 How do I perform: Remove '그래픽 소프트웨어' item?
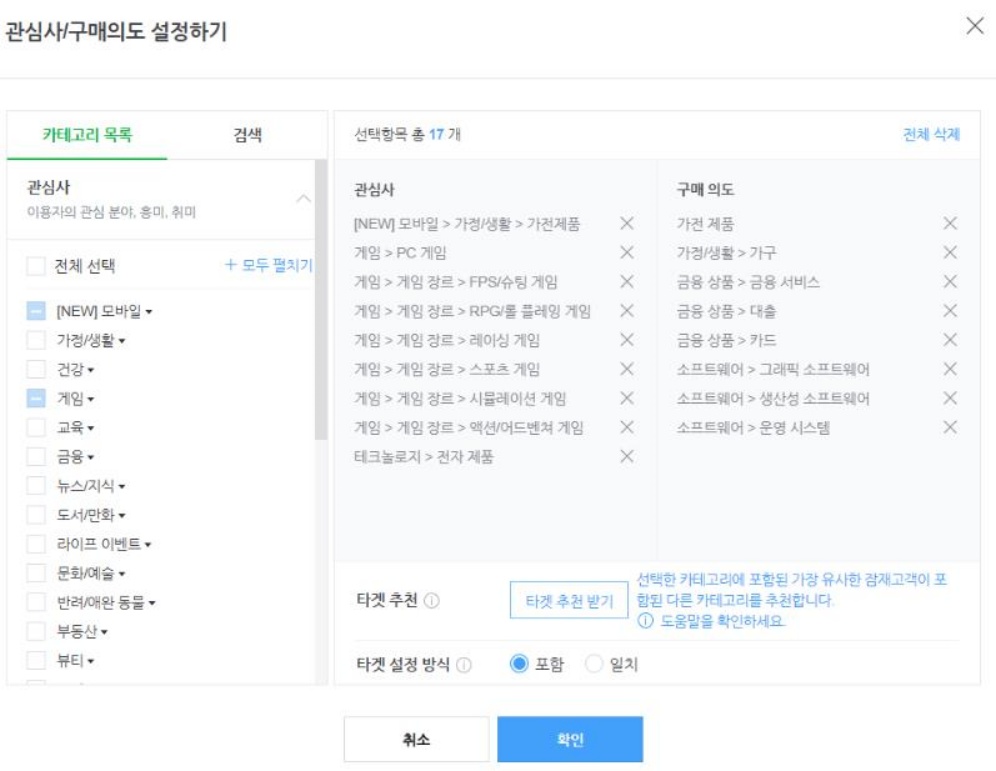pos(950,370)
